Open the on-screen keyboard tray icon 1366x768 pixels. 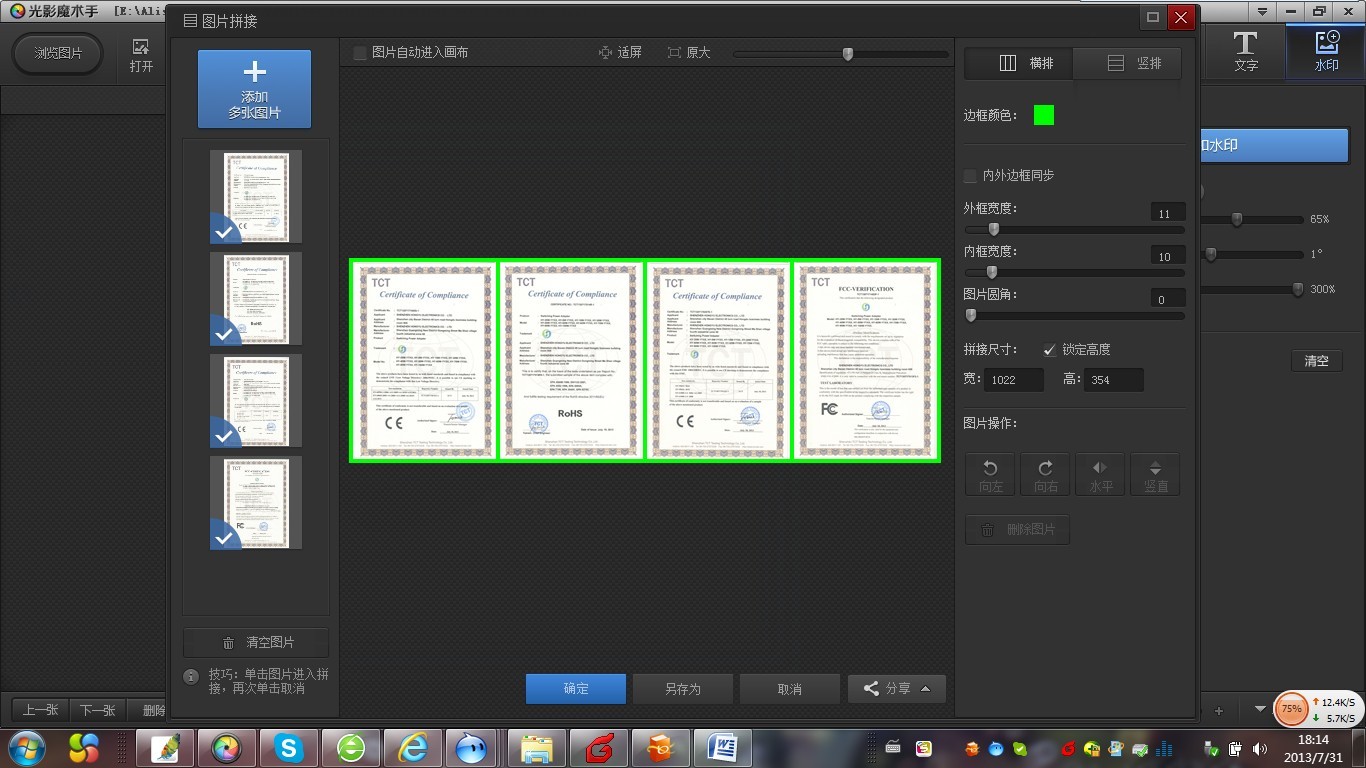coord(894,747)
